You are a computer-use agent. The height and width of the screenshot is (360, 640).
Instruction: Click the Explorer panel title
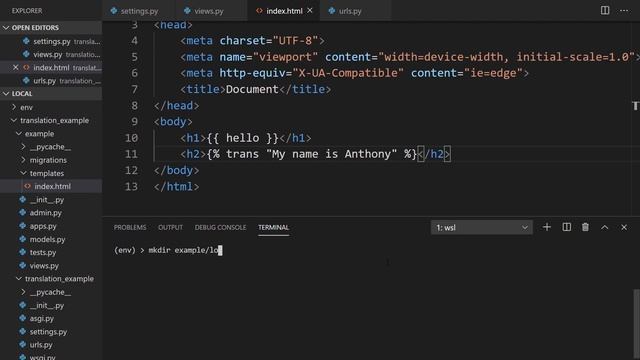pyautogui.click(x=27, y=11)
